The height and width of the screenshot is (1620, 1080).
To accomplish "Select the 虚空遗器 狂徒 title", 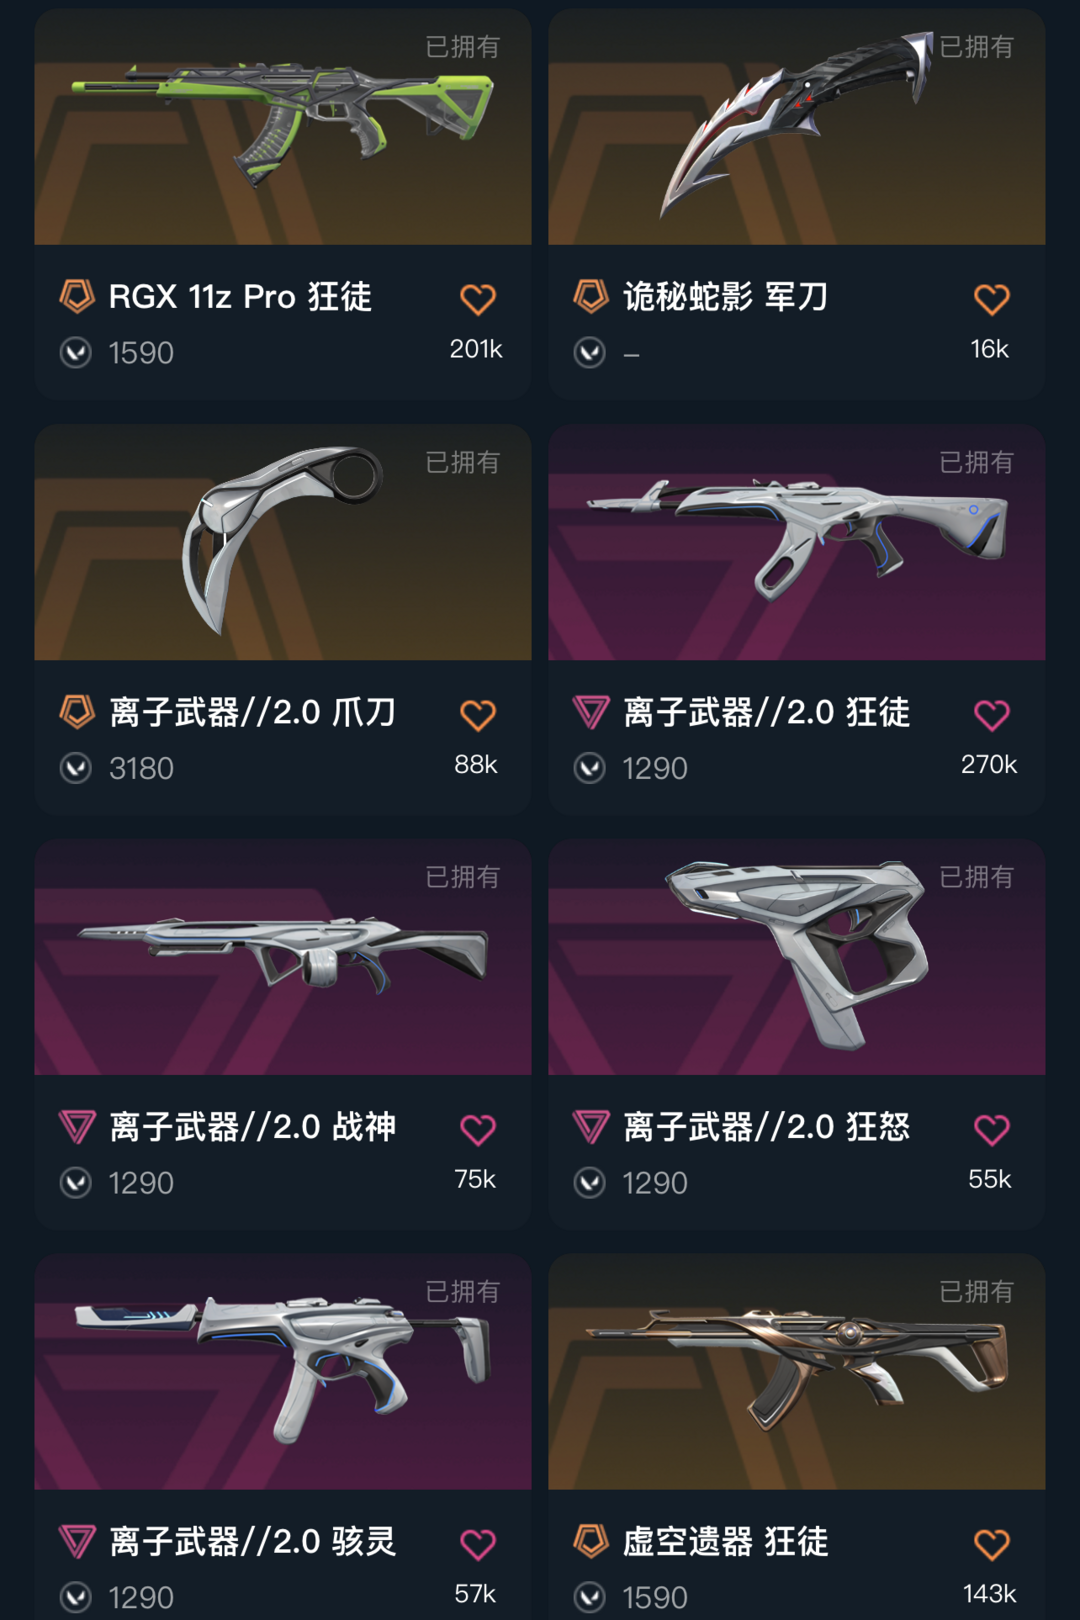I will pyautogui.click(x=725, y=1542).
